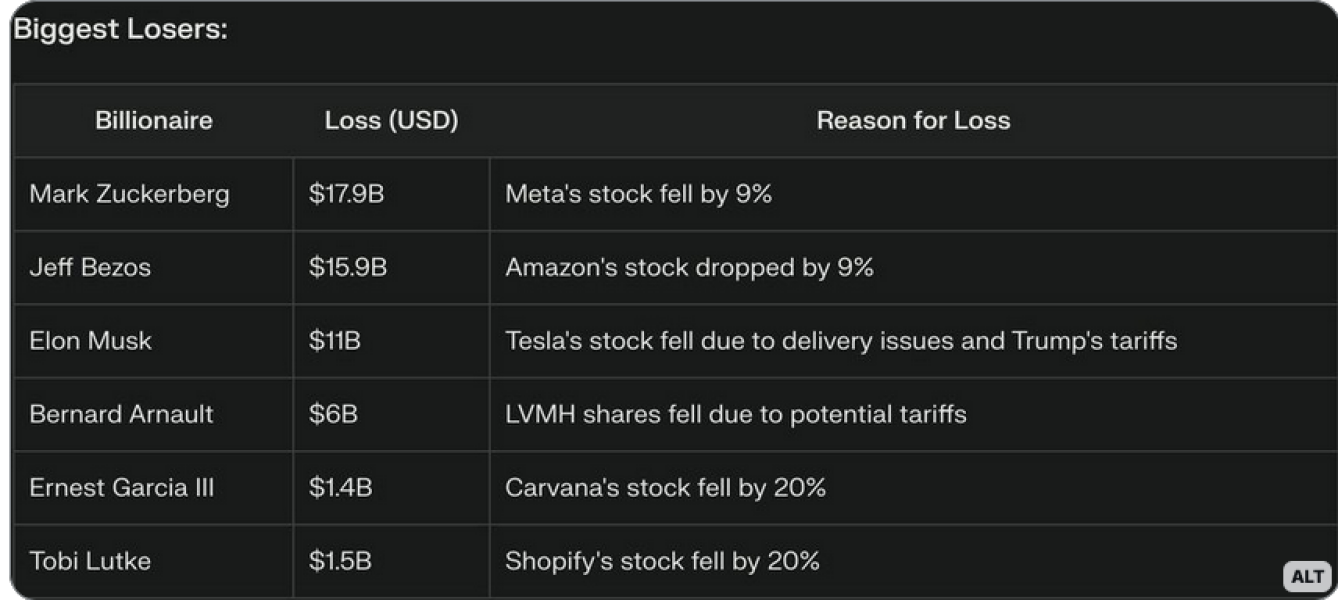Screen dimensions: 1338x600
Task: Select the Ernest Garcia III name cell
Action: click(x=121, y=488)
